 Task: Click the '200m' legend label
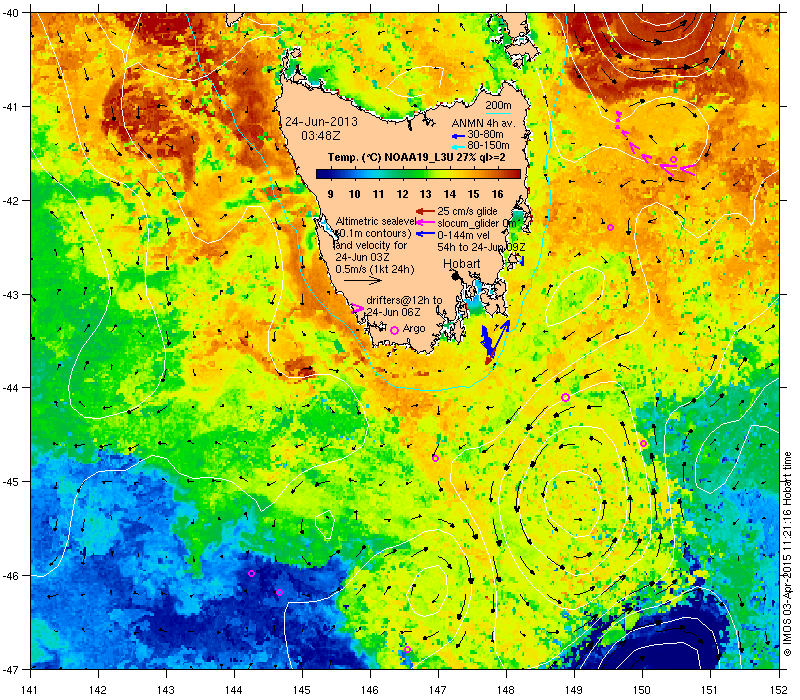pyautogui.click(x=498, y=106)
